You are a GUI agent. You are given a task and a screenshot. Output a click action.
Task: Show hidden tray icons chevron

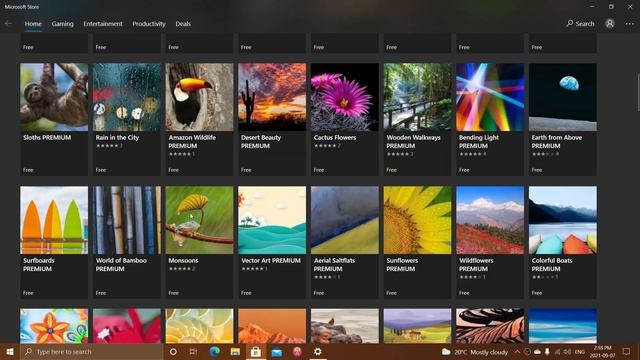tap(517, 352)
